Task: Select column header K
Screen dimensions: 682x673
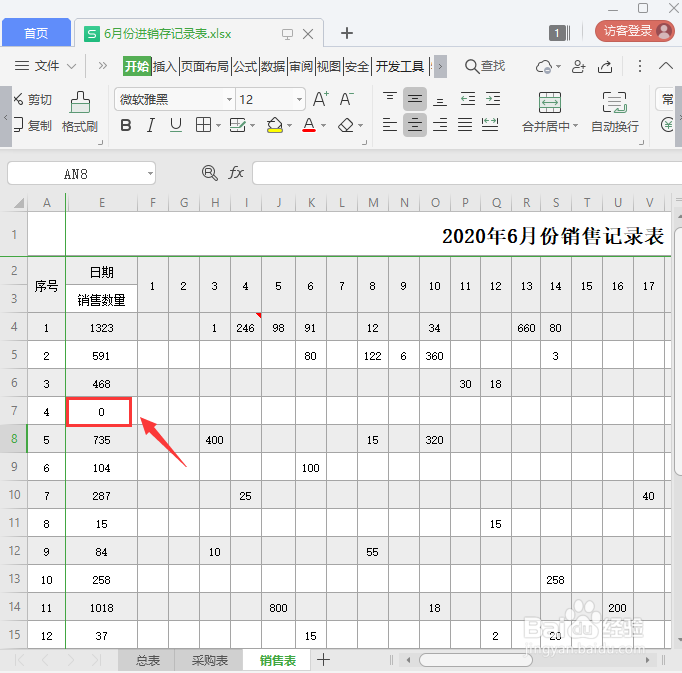Action: pyautogui.click(x=311, y=203)
